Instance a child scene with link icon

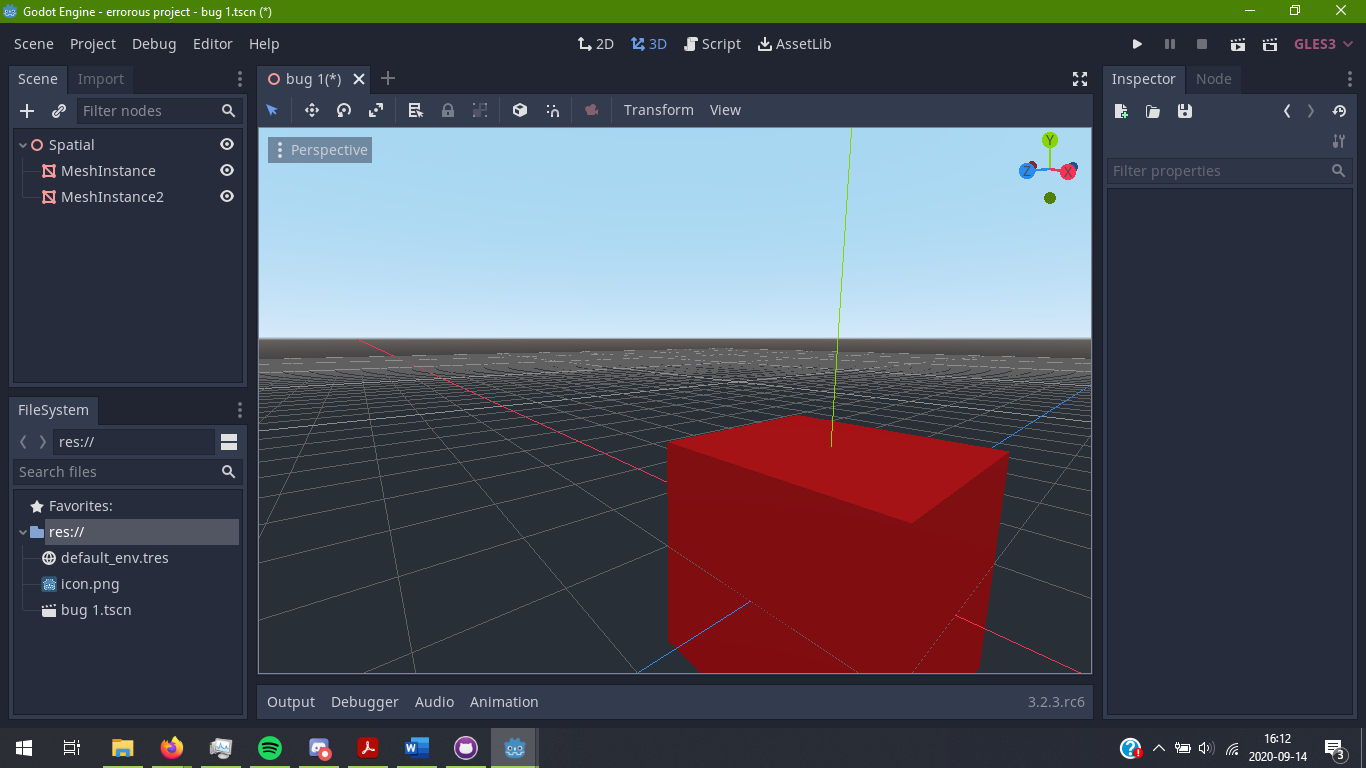(x=59, y=111)
